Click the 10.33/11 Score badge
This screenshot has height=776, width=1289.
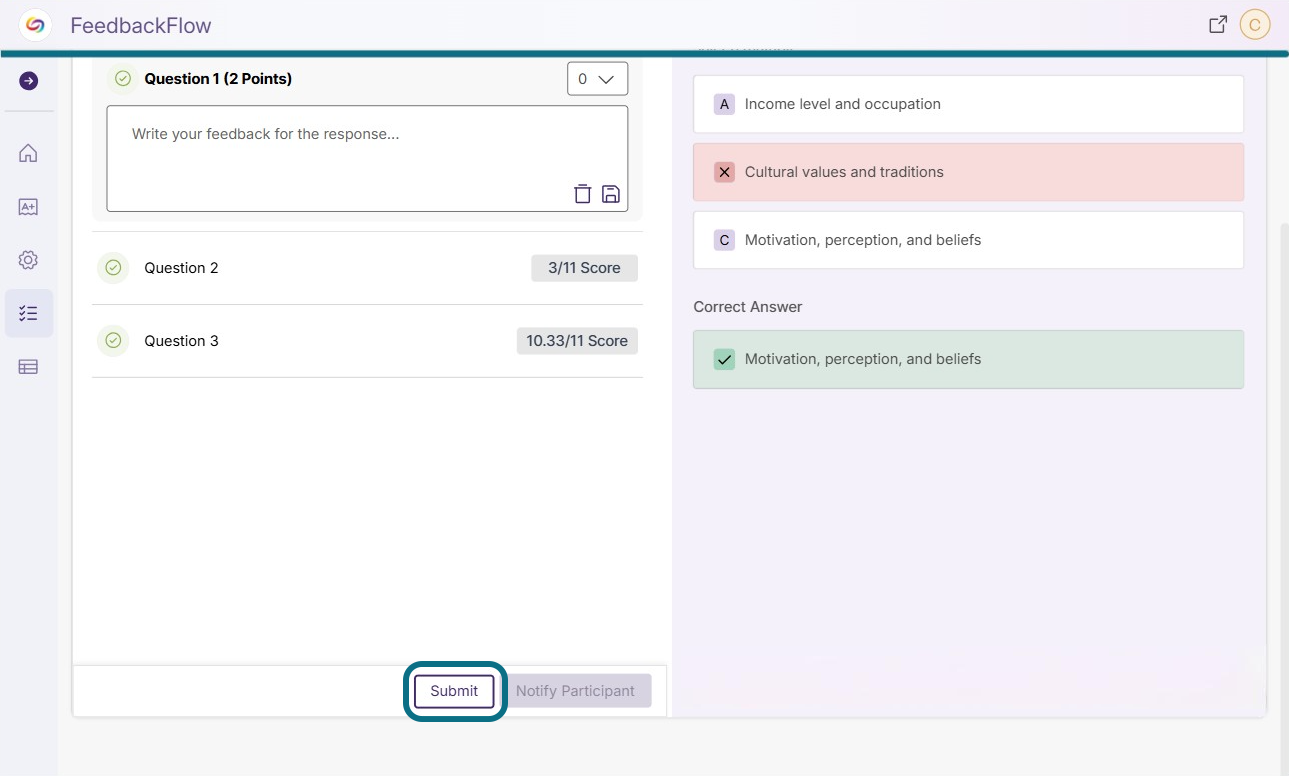point(577,341)
